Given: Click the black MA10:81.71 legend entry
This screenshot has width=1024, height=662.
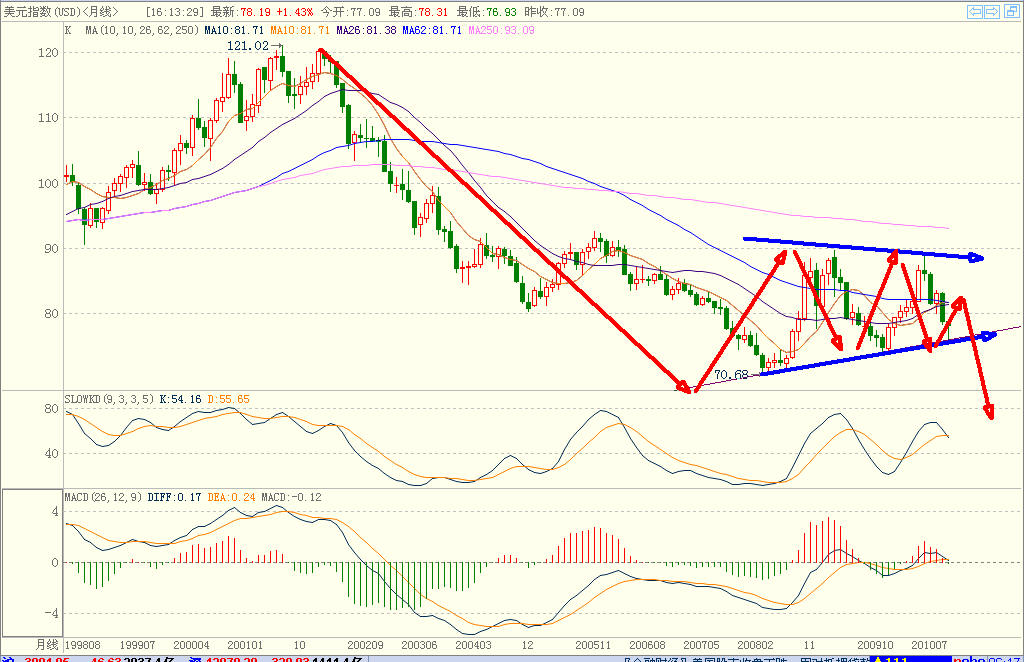Looking at the screenshot, I should click(x=234, y=30).
